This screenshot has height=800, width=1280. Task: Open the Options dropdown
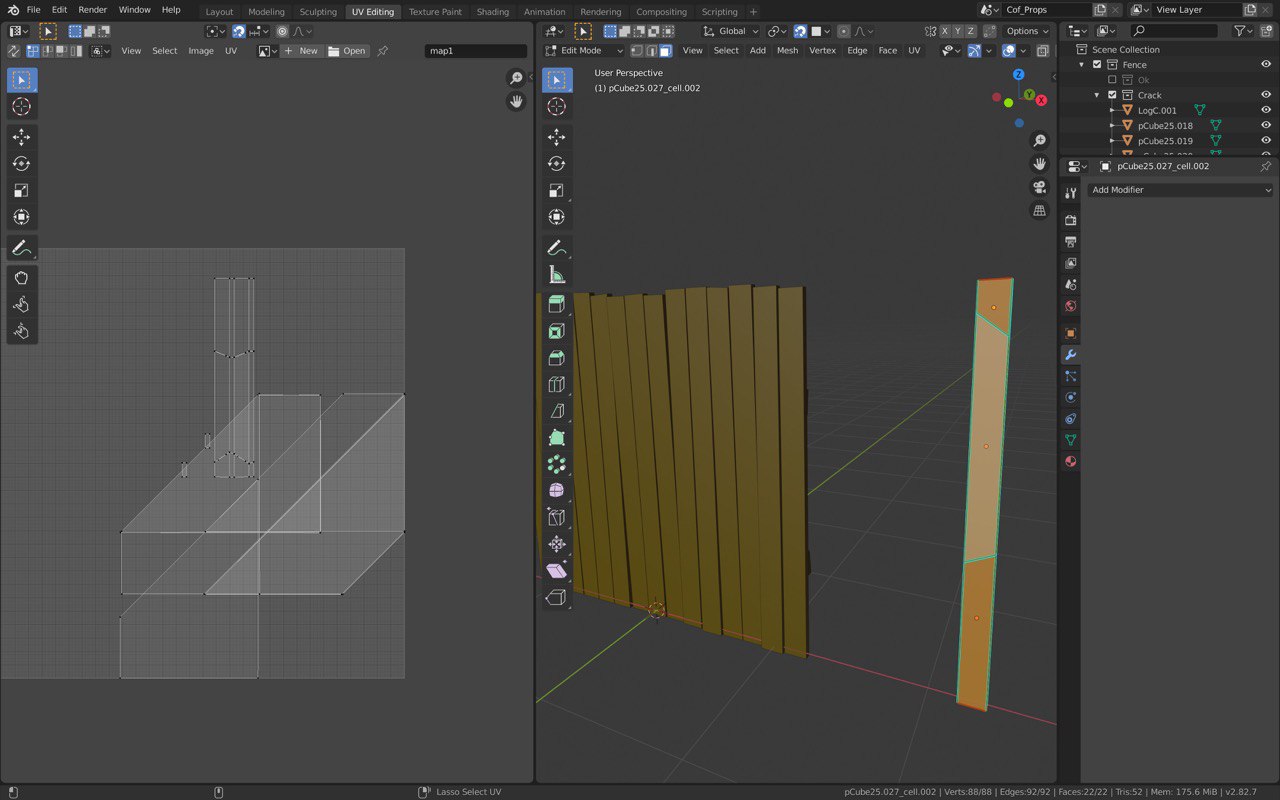[1027, 31]
